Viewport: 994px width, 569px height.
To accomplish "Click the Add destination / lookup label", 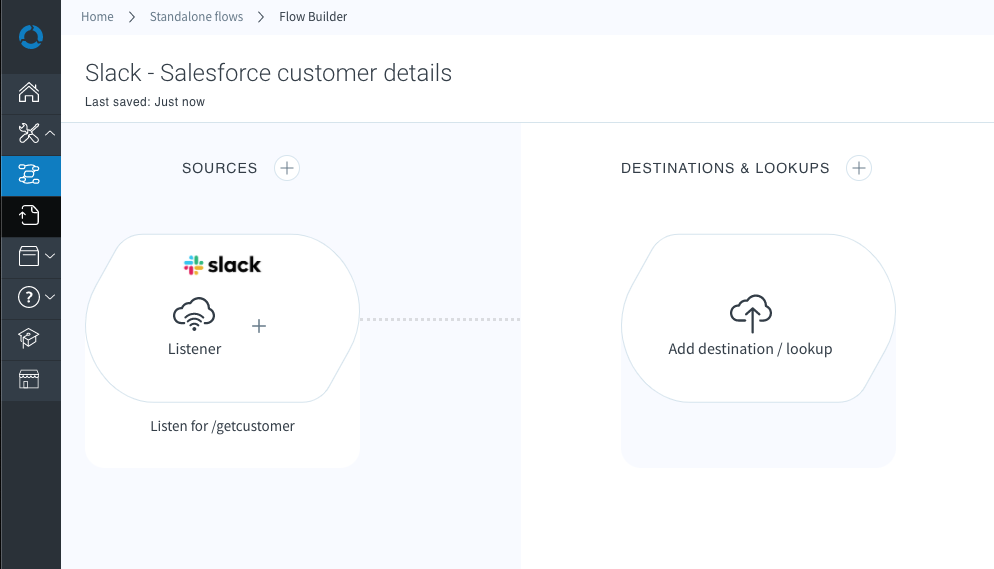I will [751, 349].
